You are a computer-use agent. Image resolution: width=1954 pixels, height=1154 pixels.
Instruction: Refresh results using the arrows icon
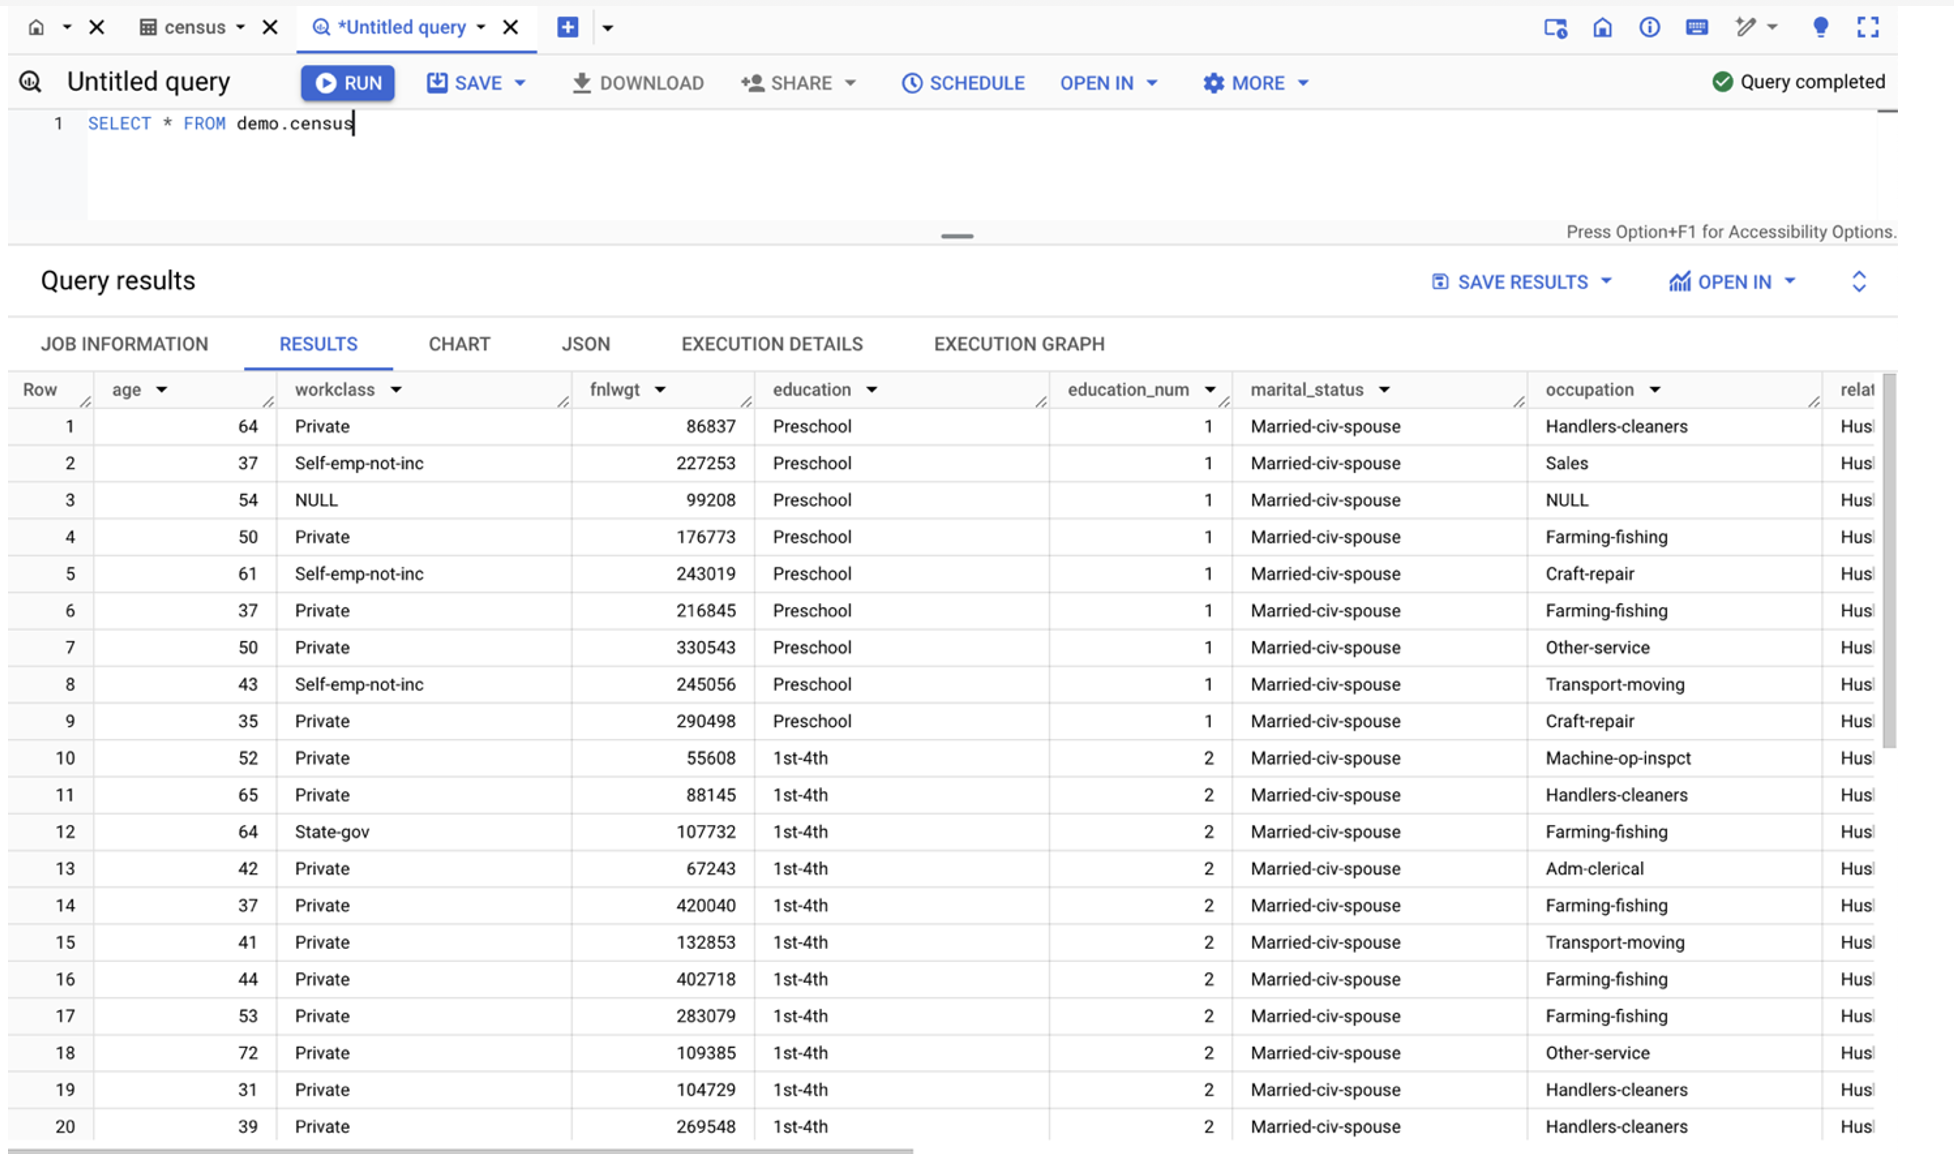pos(1858,281)
